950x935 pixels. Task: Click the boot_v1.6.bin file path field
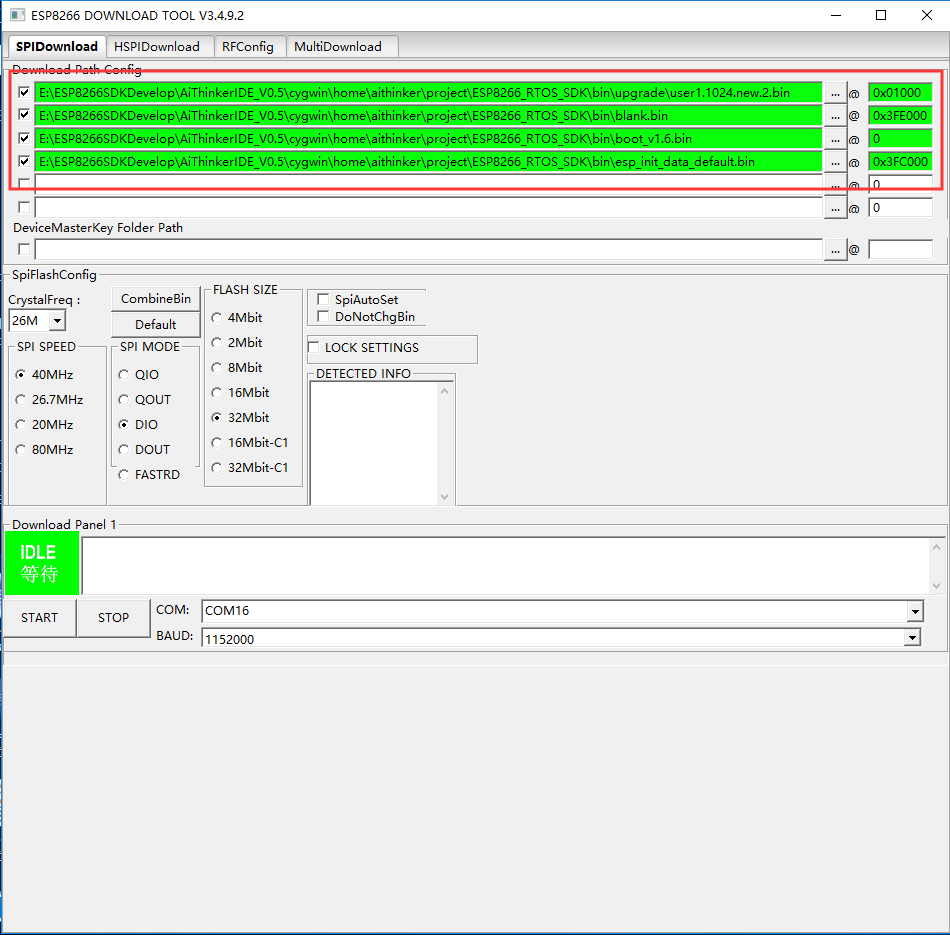point(429,139)
